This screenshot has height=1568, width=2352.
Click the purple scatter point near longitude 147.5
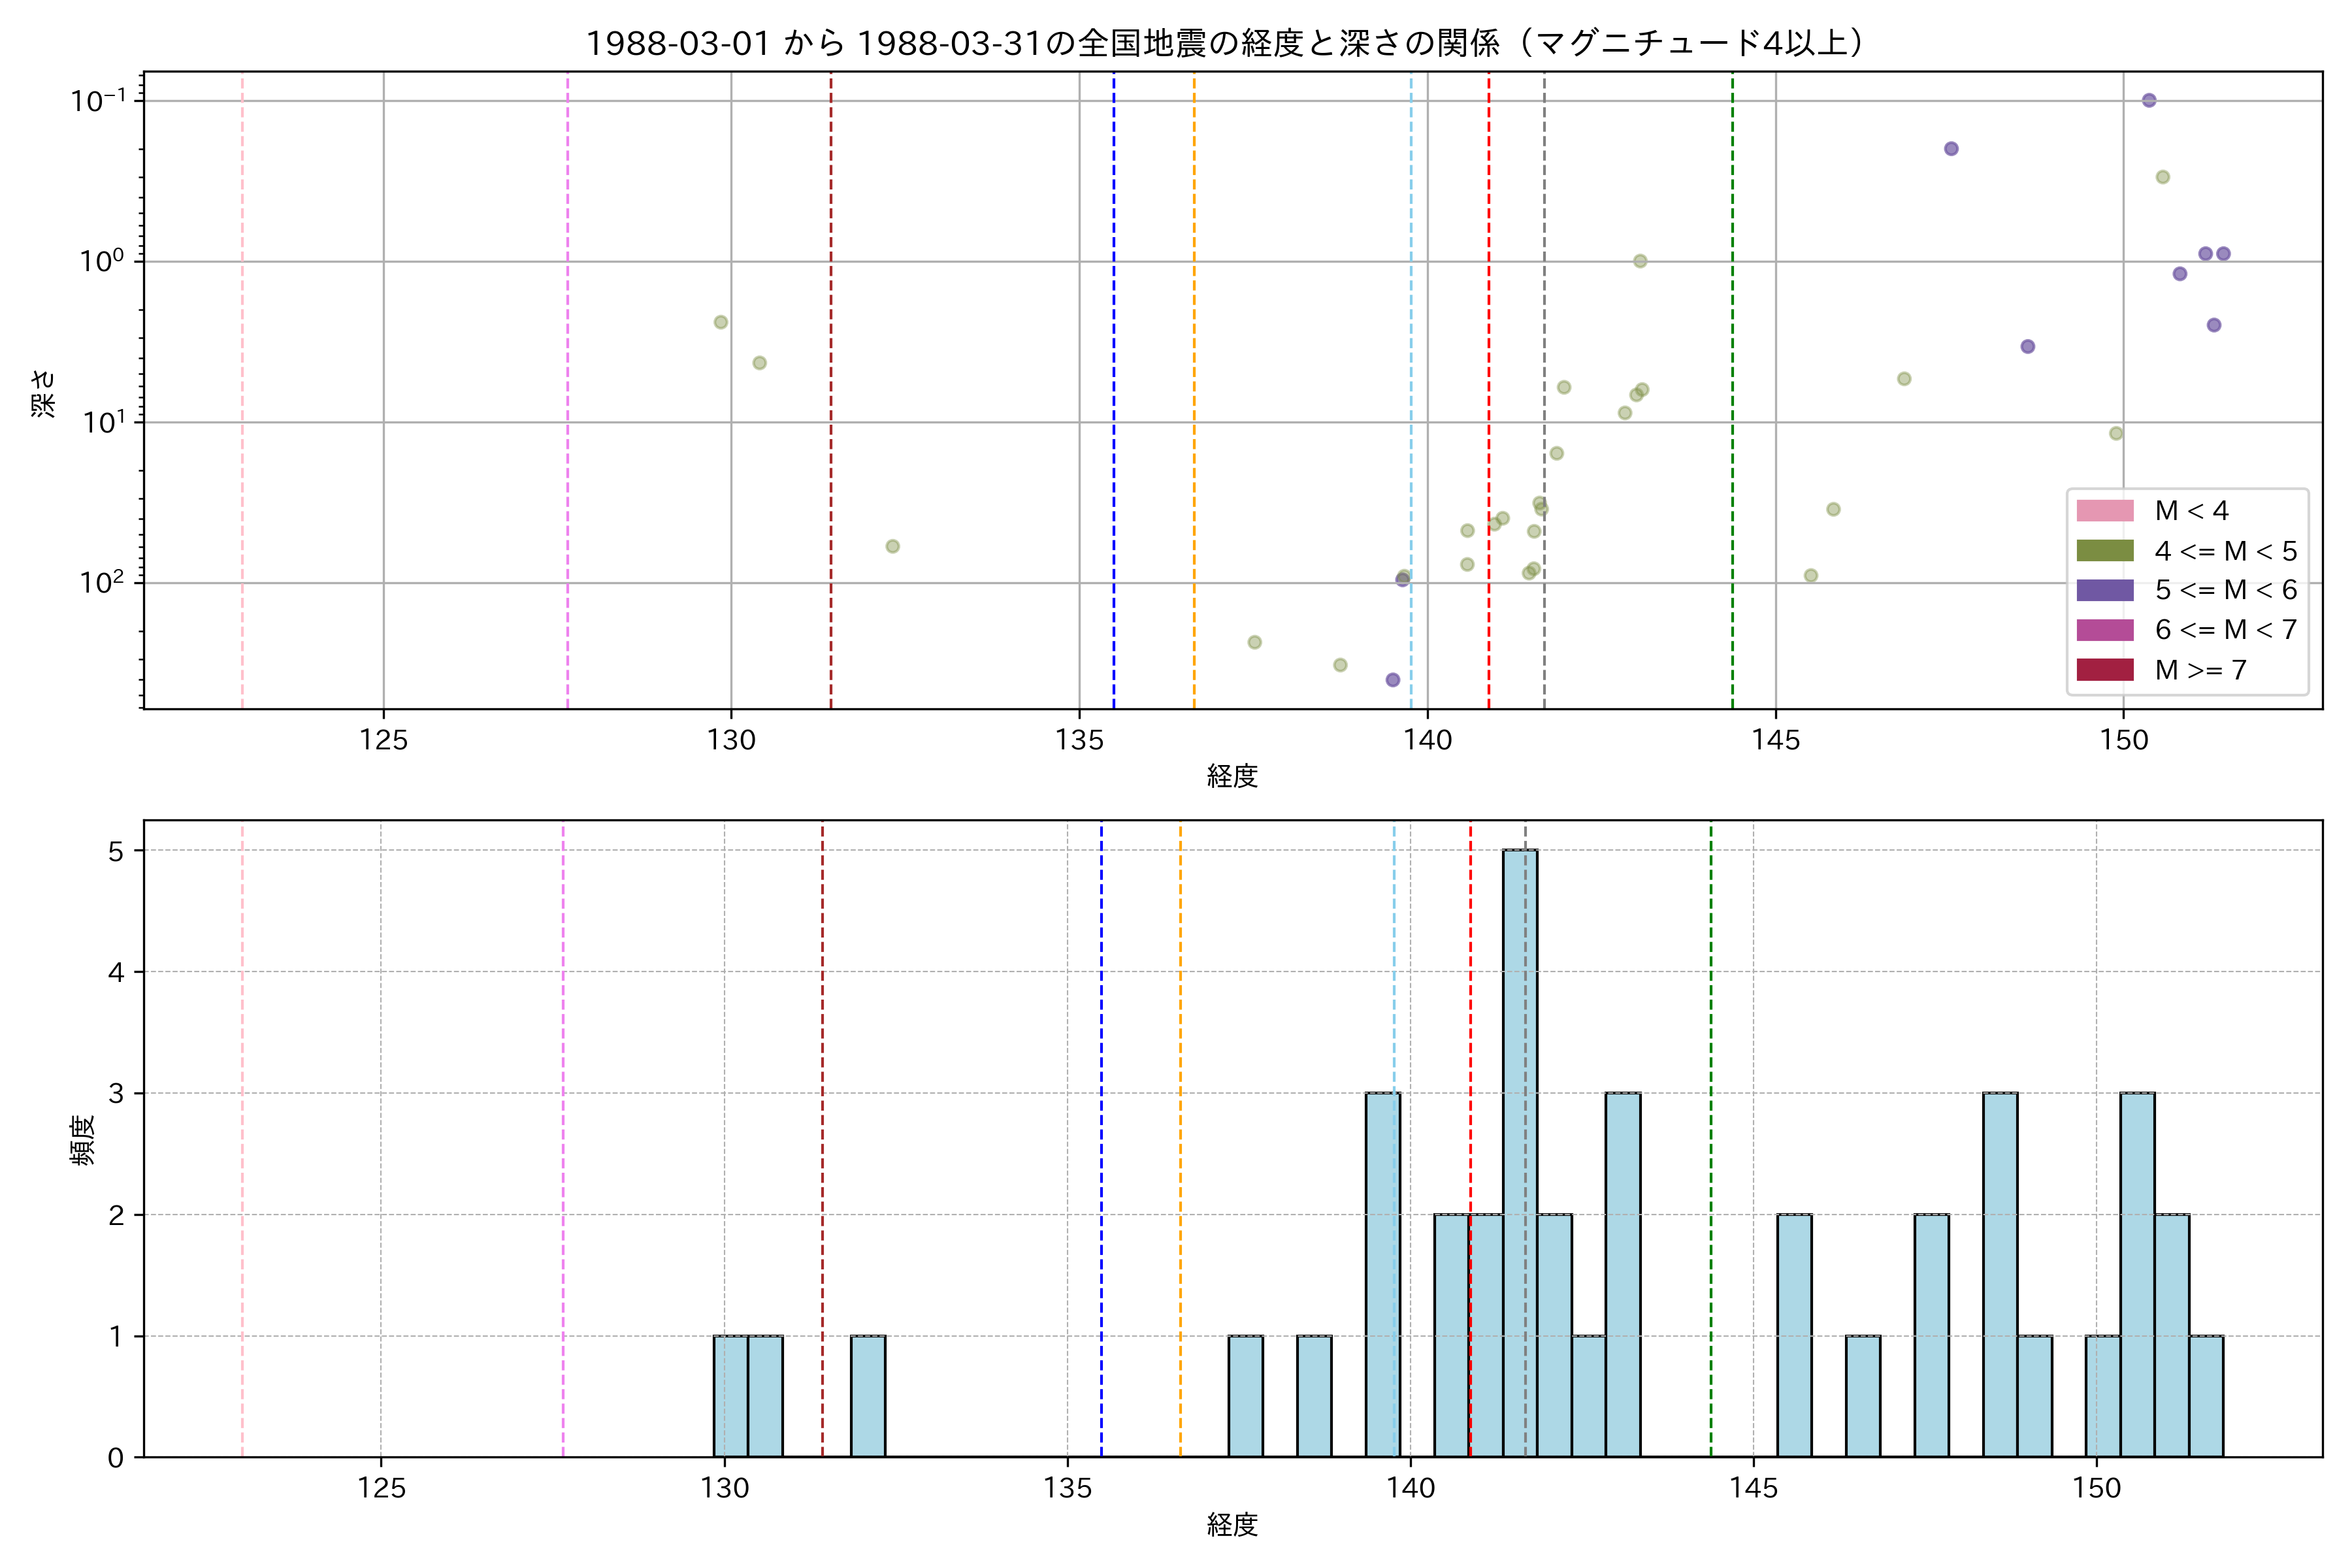[x=1951, y=149]
